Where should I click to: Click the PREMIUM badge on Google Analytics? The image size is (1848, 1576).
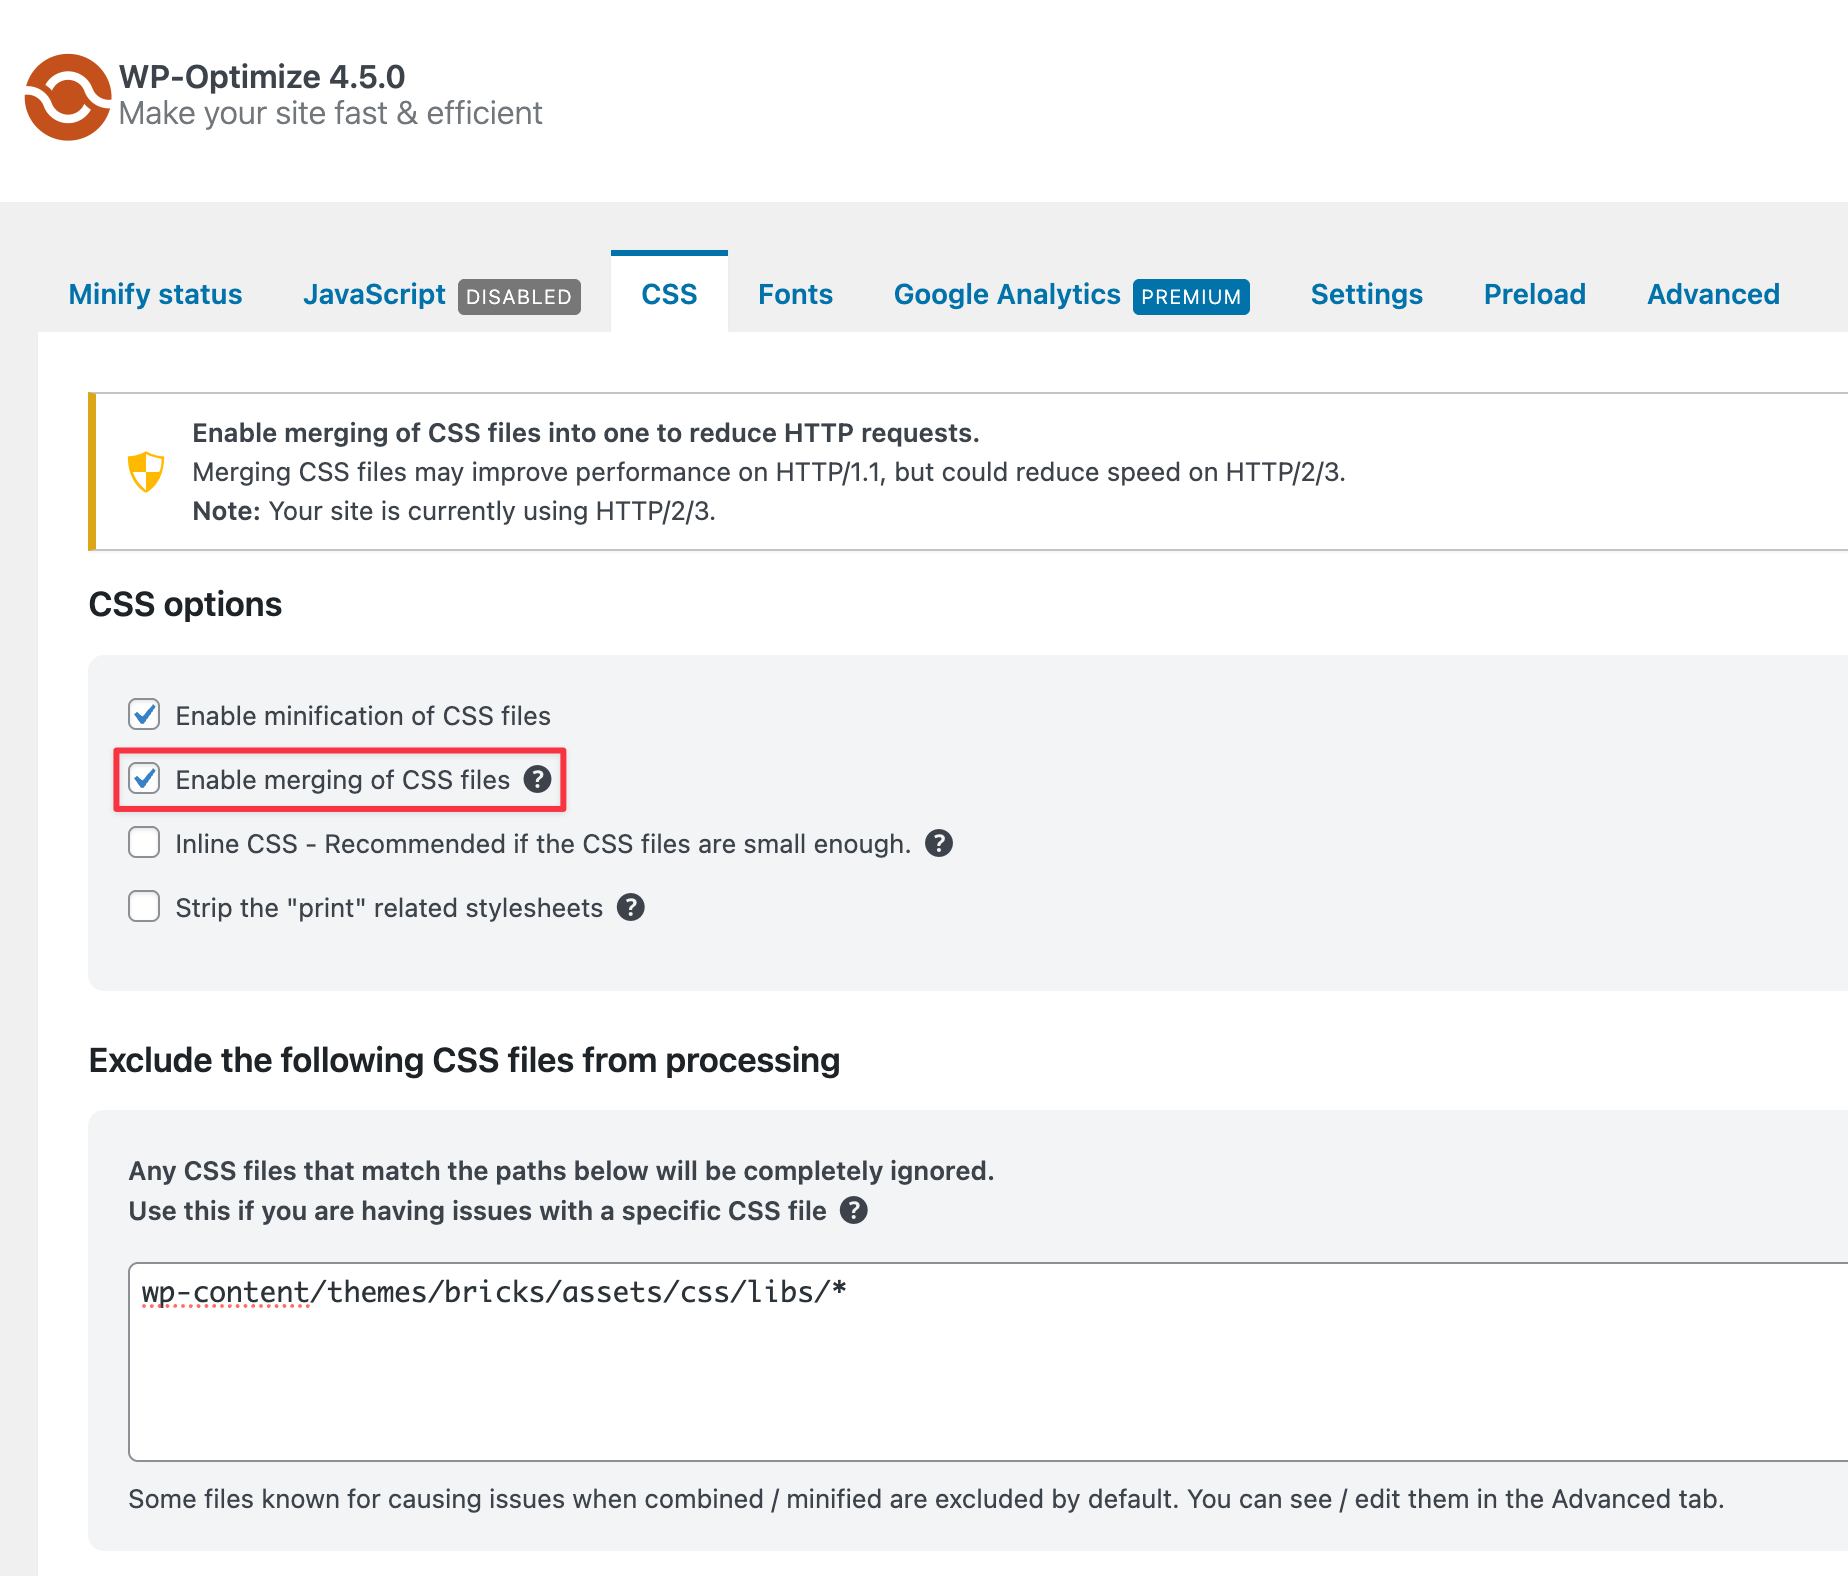(x=1191, y=297)
